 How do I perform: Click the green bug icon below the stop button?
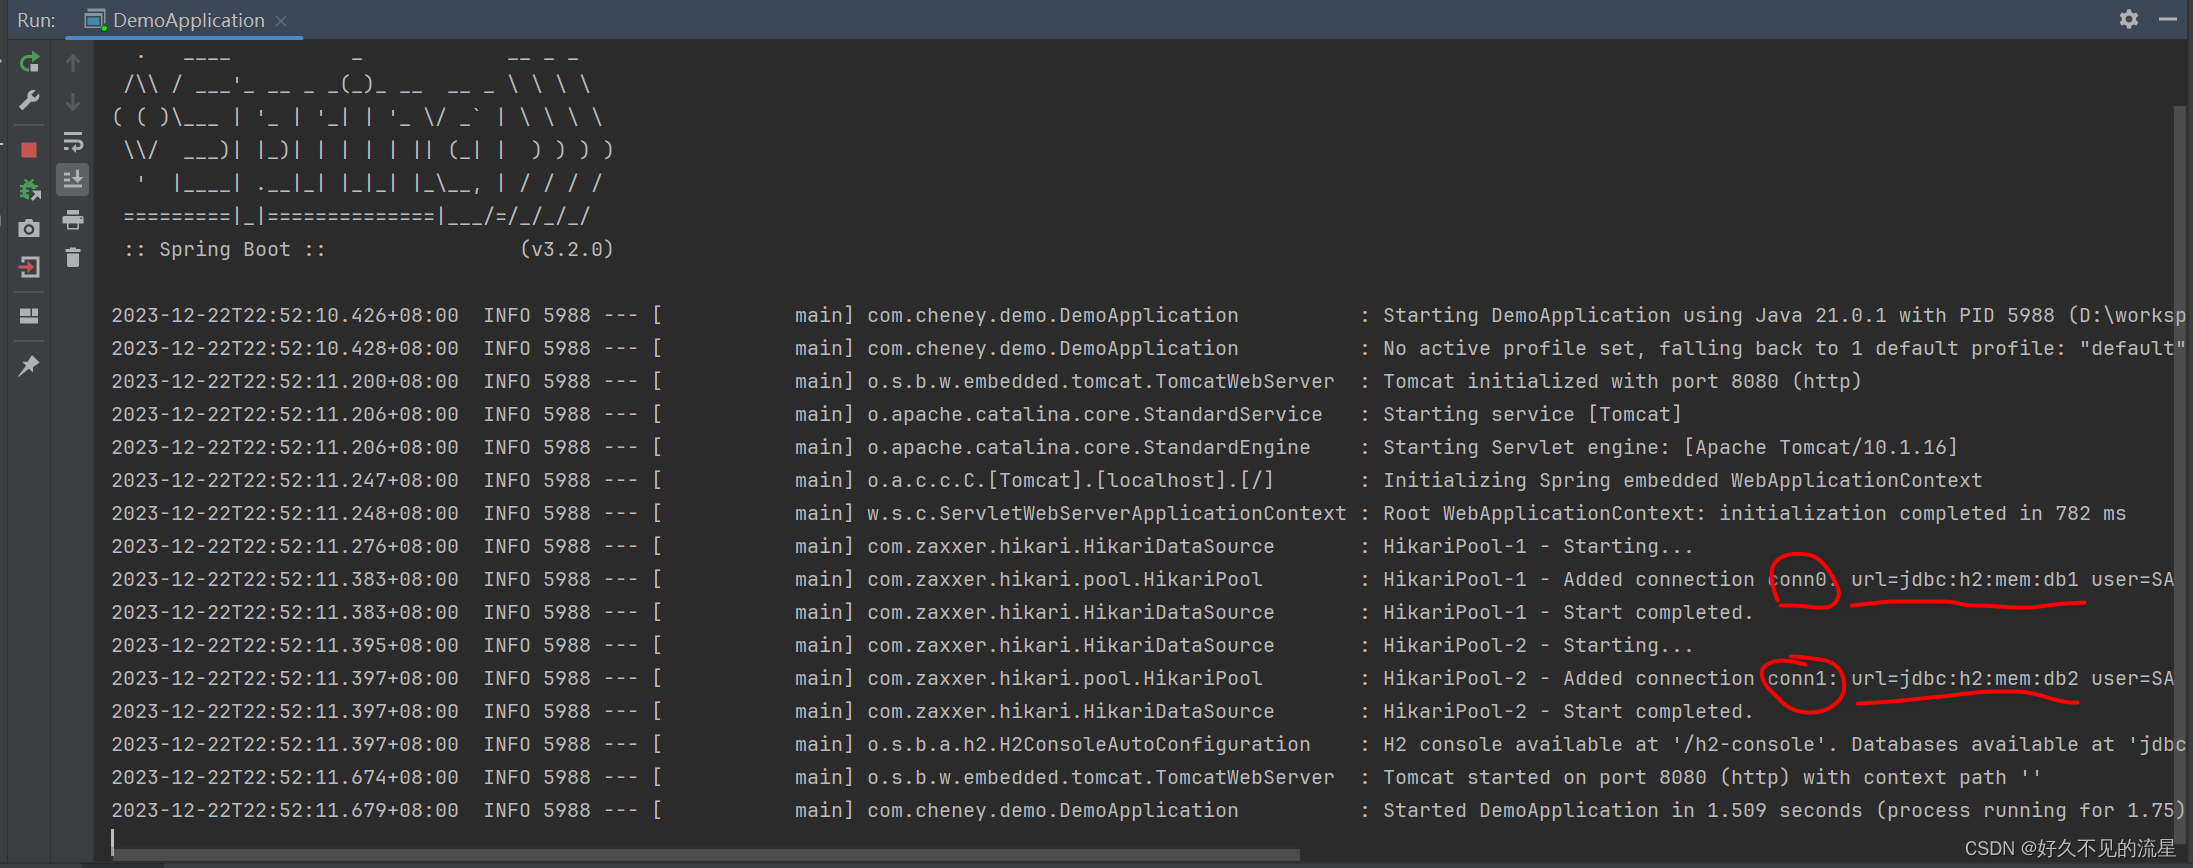(x=30, y=189)
